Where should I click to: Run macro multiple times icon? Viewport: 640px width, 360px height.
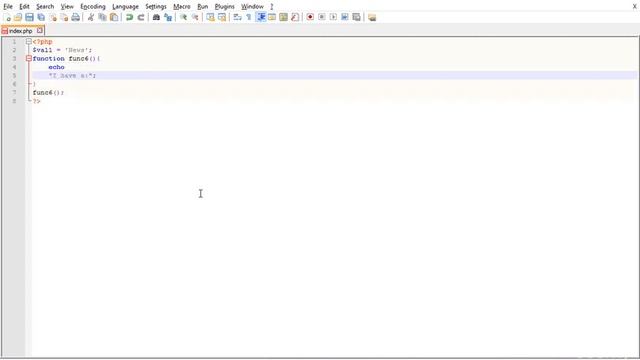coord(345,17)
